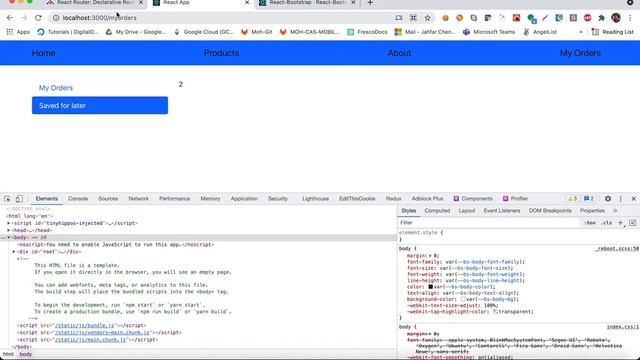640x360 pixels.
Task: Open the Memory tab
Action: pos(210,199)
